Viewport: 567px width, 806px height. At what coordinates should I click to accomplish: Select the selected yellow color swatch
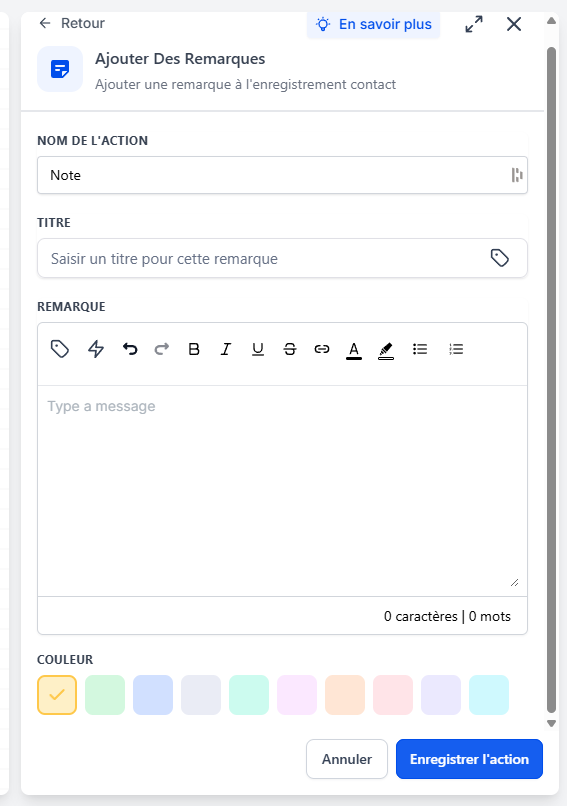[57, 695]
